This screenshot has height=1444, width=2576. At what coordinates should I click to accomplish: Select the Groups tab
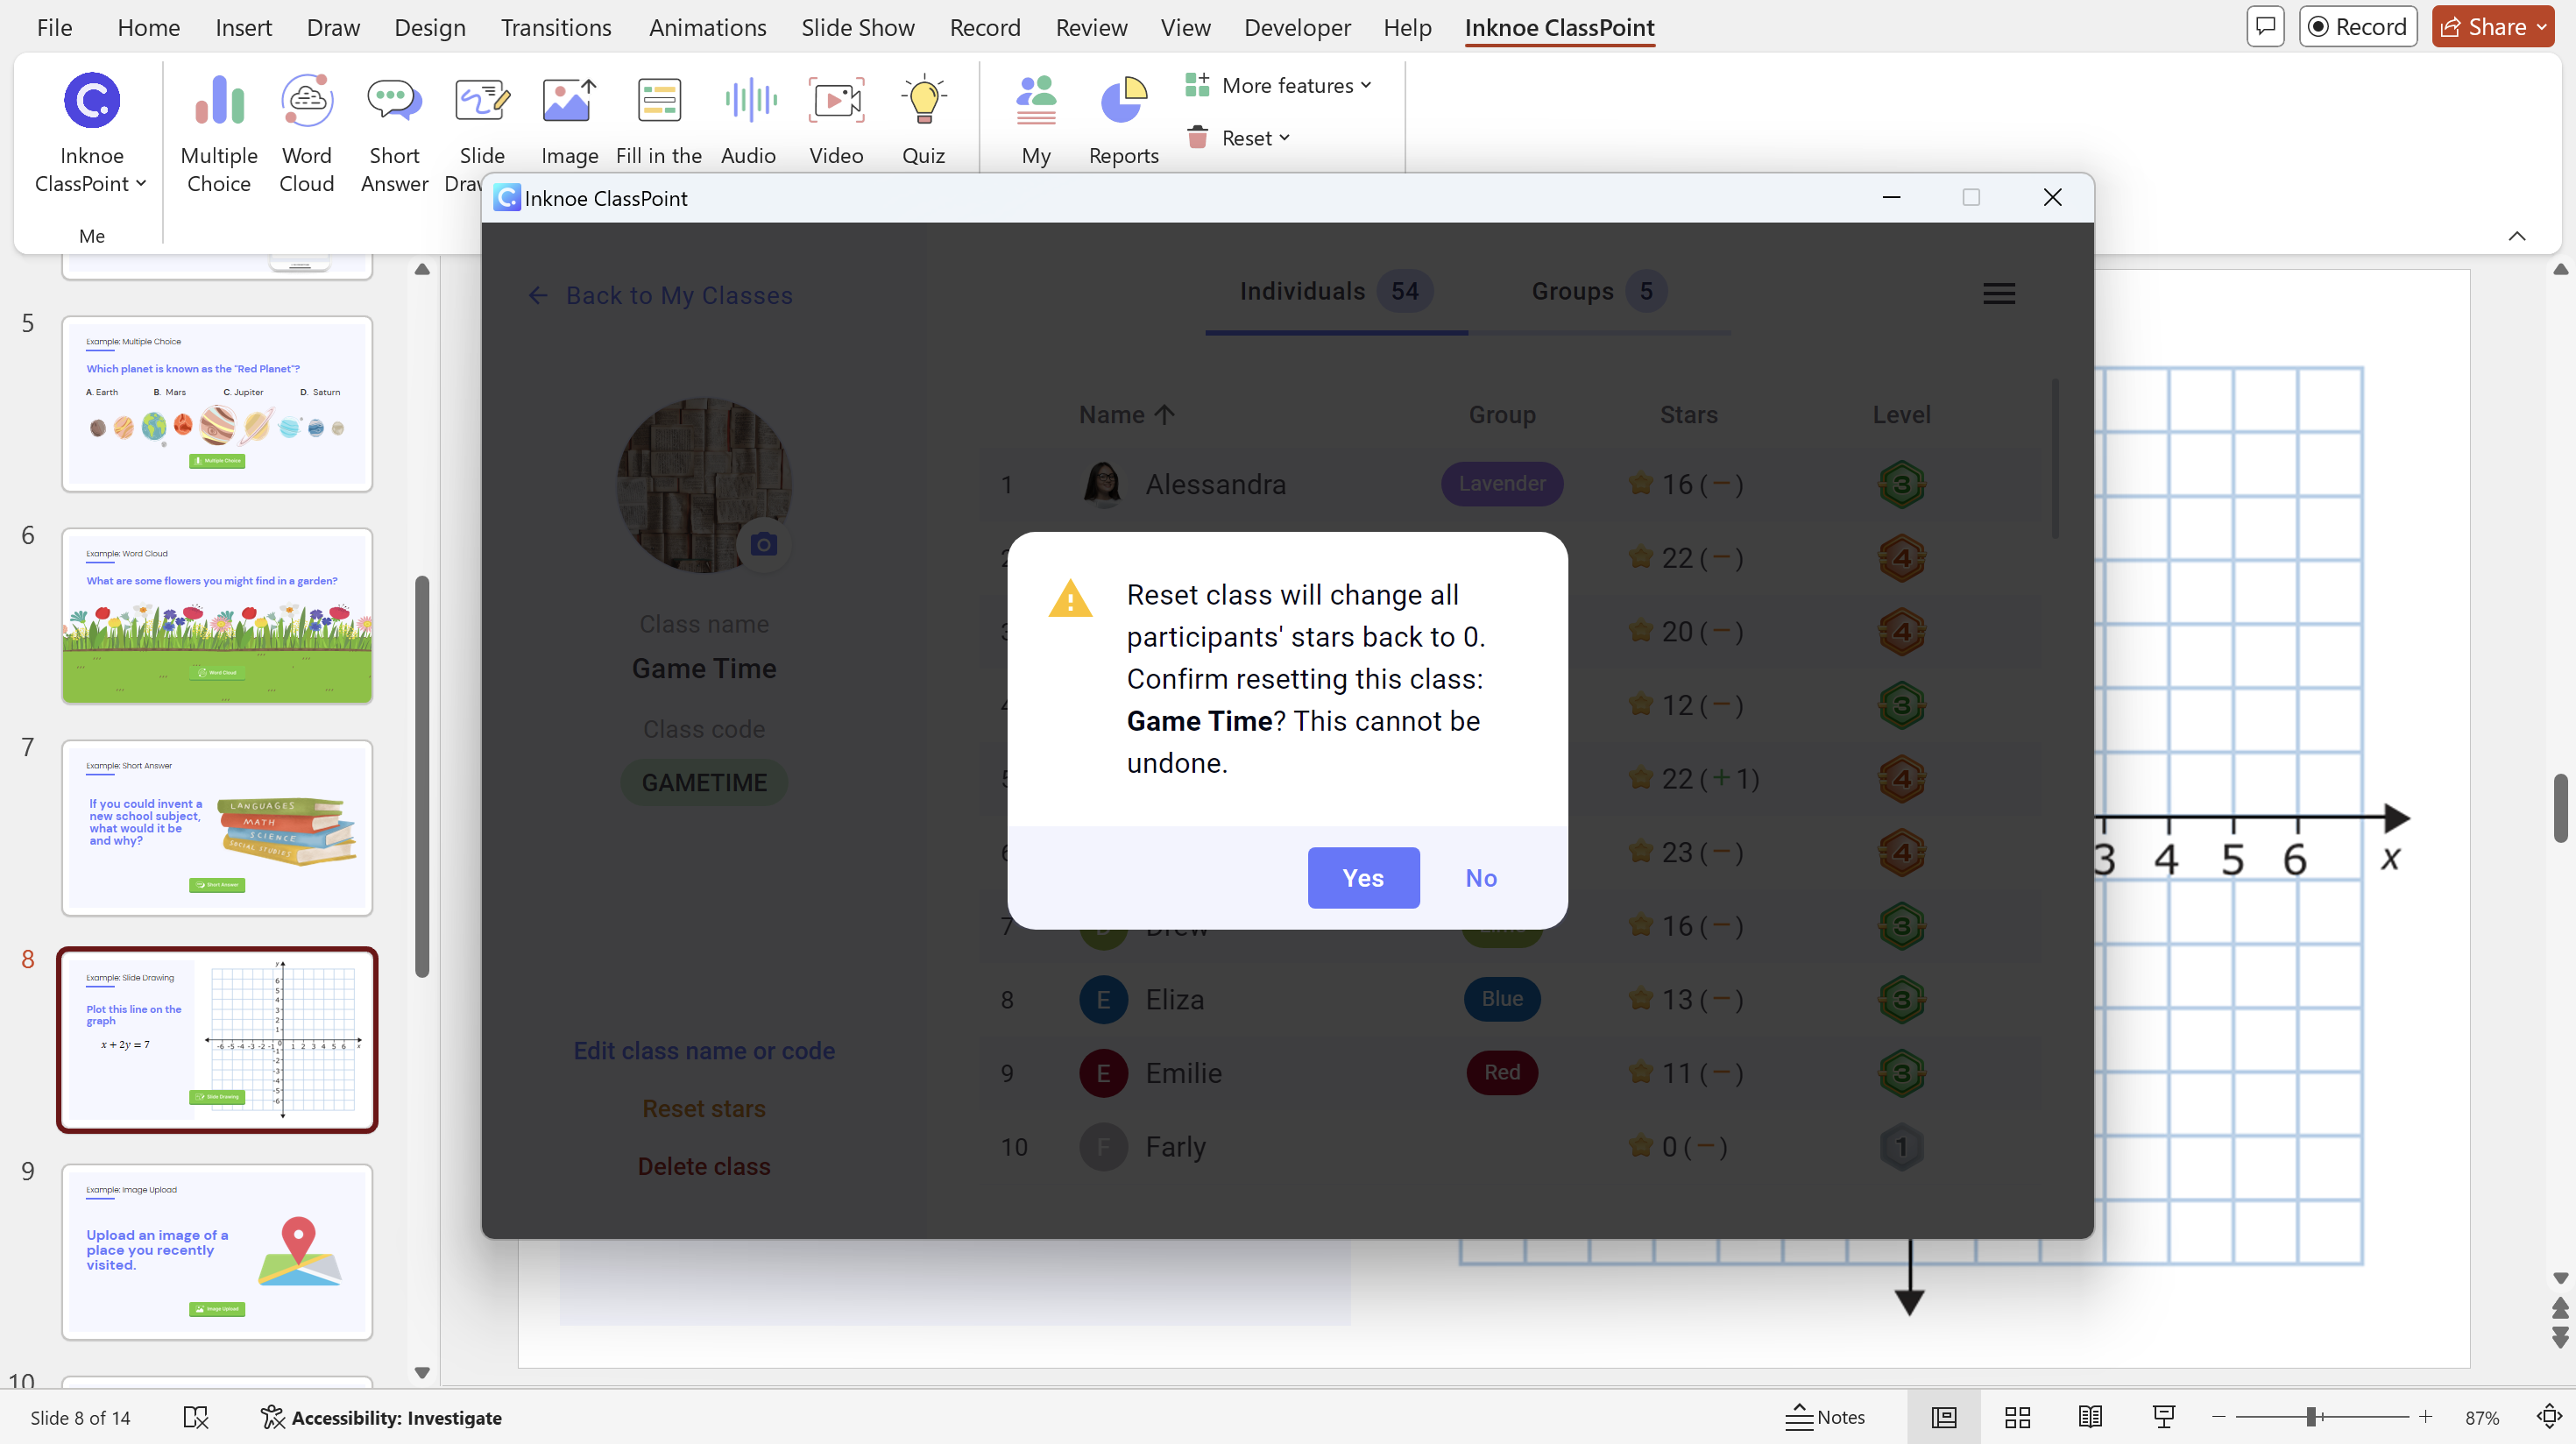(x=1598, y=291)
